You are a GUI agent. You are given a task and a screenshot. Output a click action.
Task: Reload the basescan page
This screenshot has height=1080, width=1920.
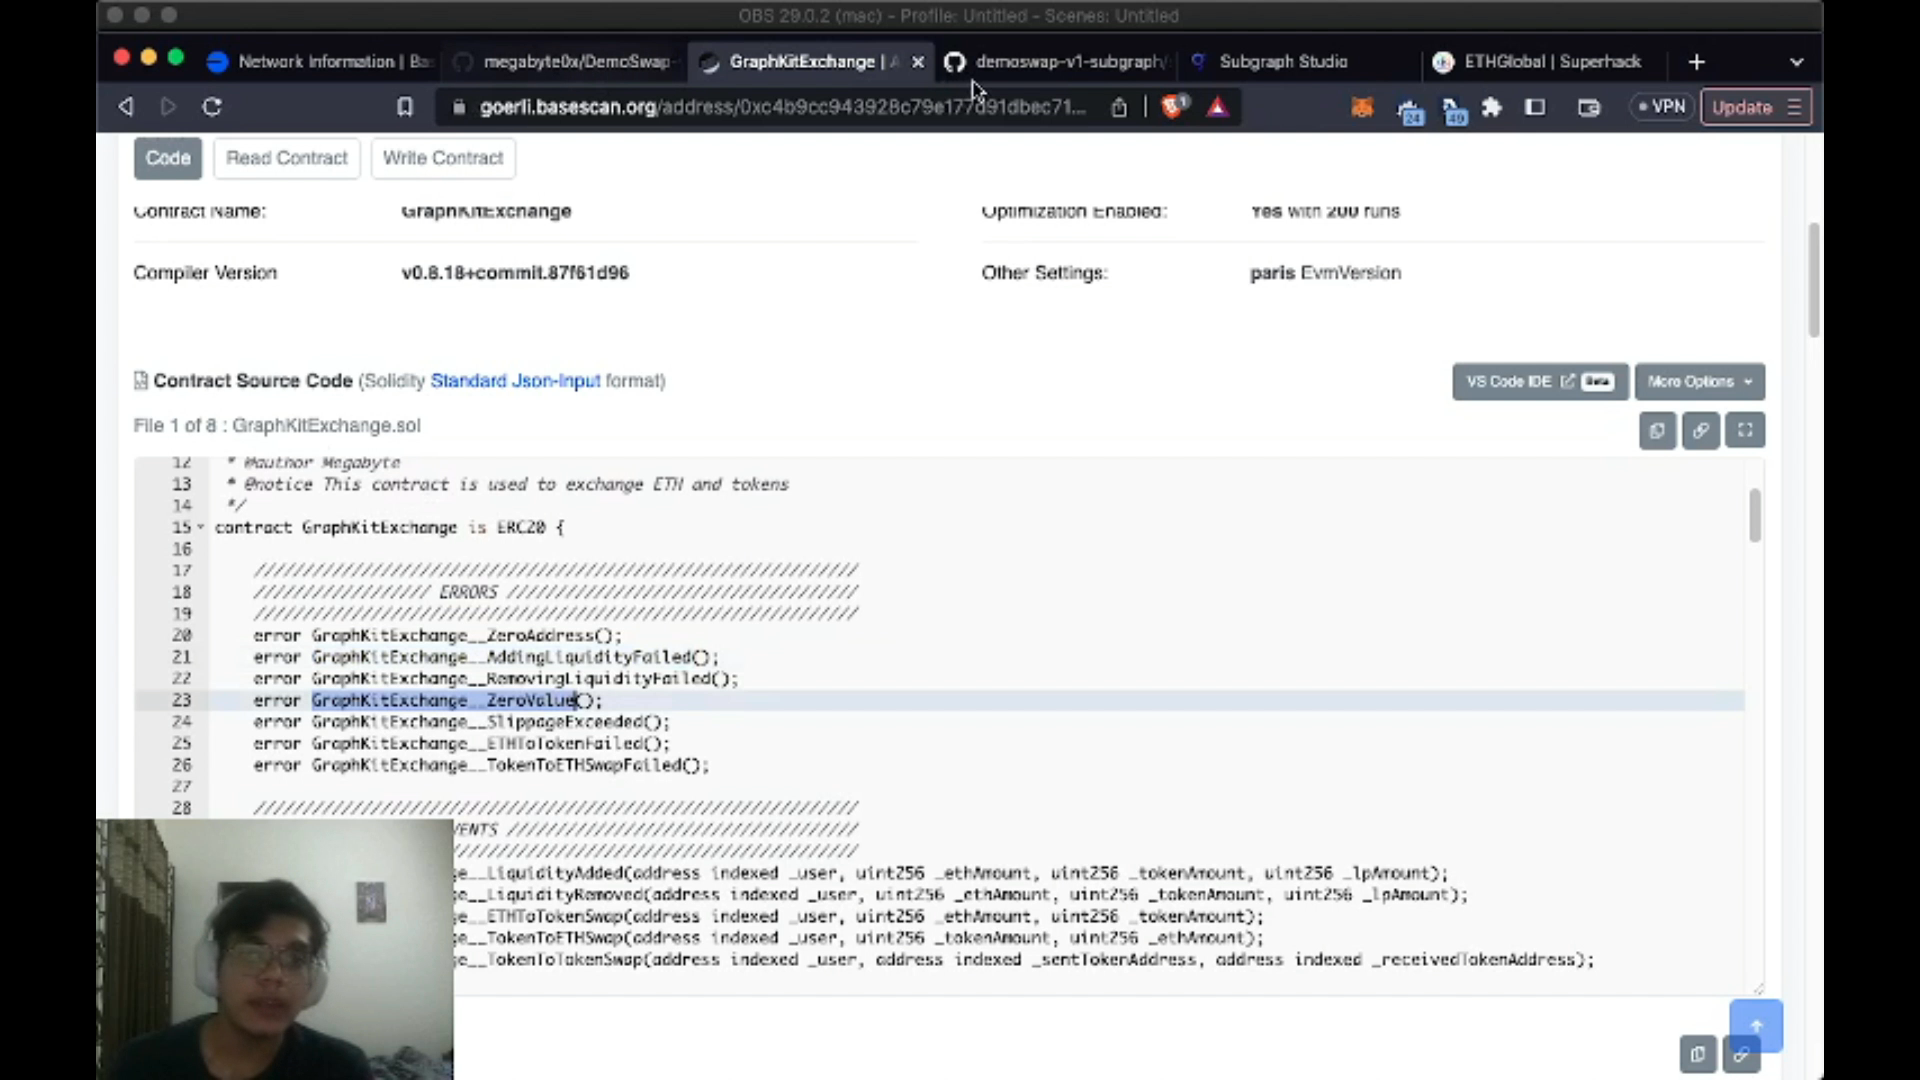tap(212, 107)
